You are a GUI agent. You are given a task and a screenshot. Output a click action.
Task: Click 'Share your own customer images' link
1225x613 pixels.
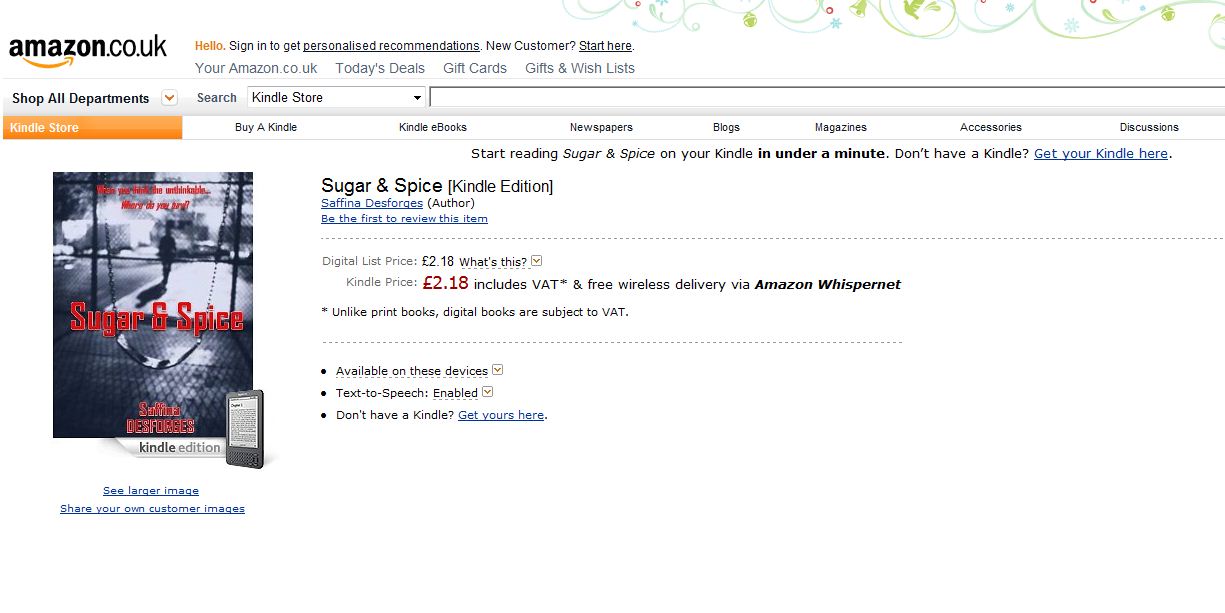152,508
